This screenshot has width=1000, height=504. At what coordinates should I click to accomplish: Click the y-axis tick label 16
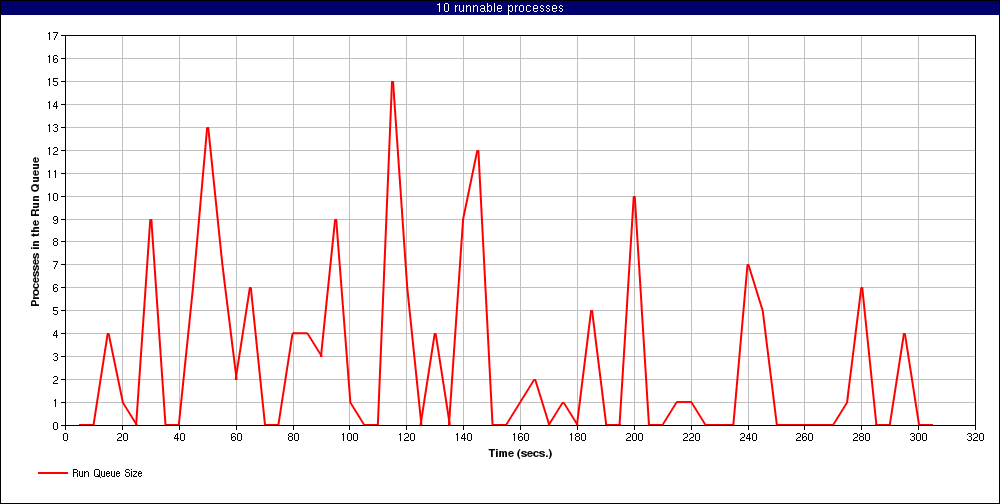(x=54, y=59)
